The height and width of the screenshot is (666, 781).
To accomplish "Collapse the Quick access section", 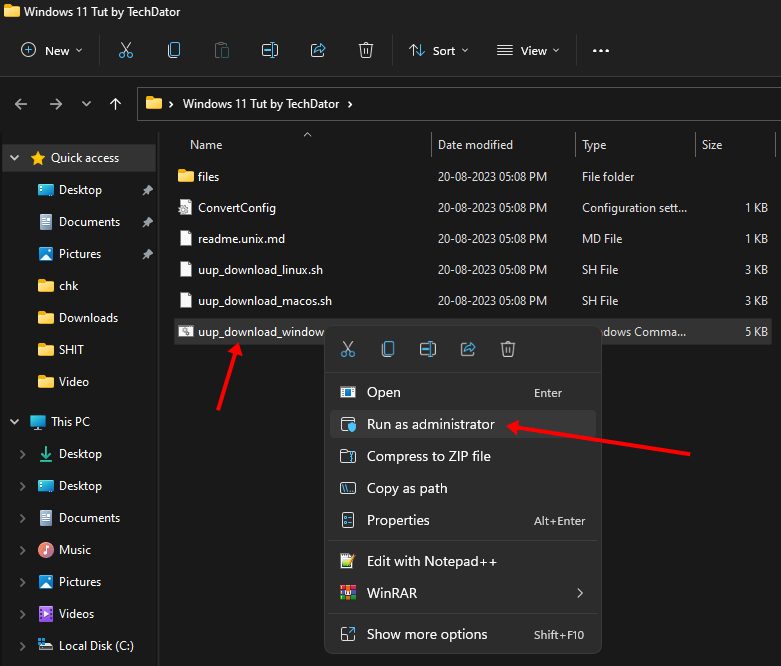I will click(x=15, y=158).
